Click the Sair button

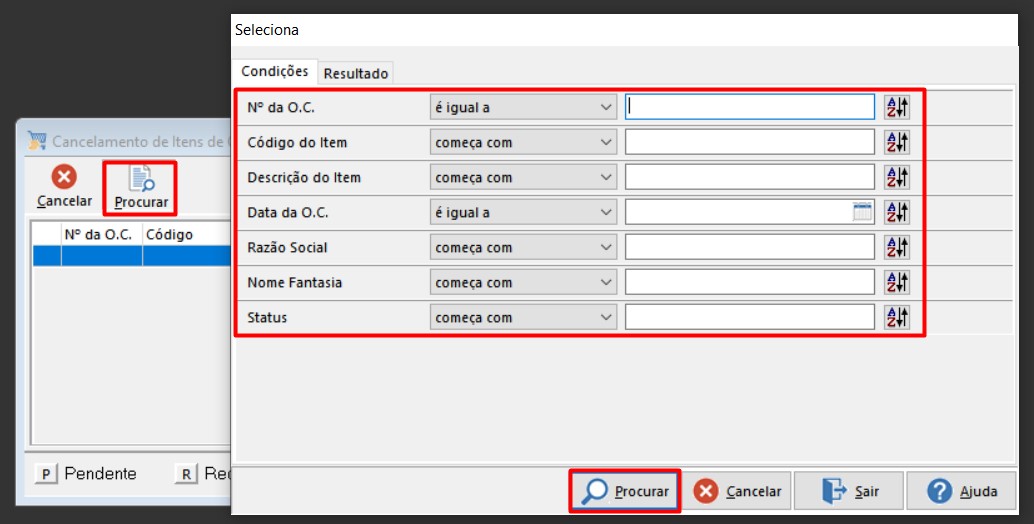click(x=849, y=491)
